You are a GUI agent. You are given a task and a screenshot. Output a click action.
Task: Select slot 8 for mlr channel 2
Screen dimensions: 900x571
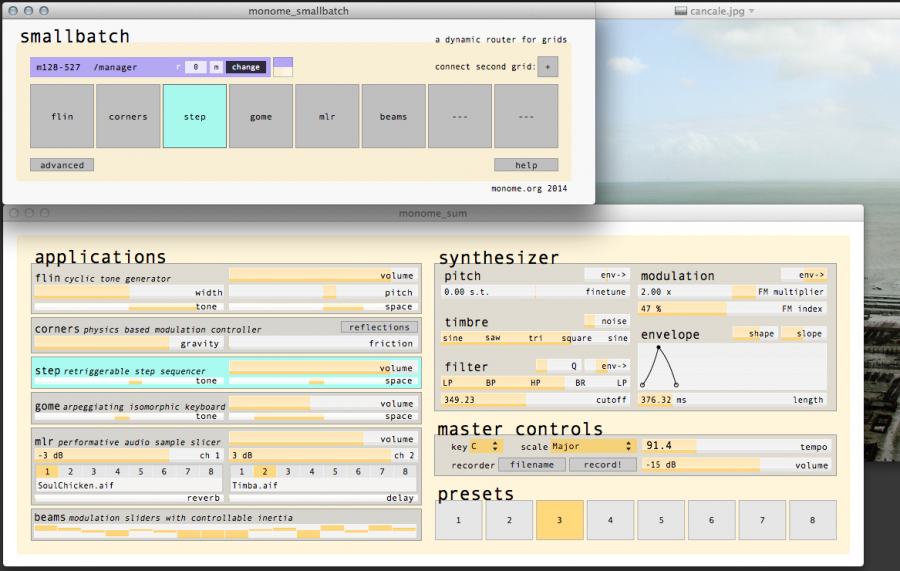[405, 472]
